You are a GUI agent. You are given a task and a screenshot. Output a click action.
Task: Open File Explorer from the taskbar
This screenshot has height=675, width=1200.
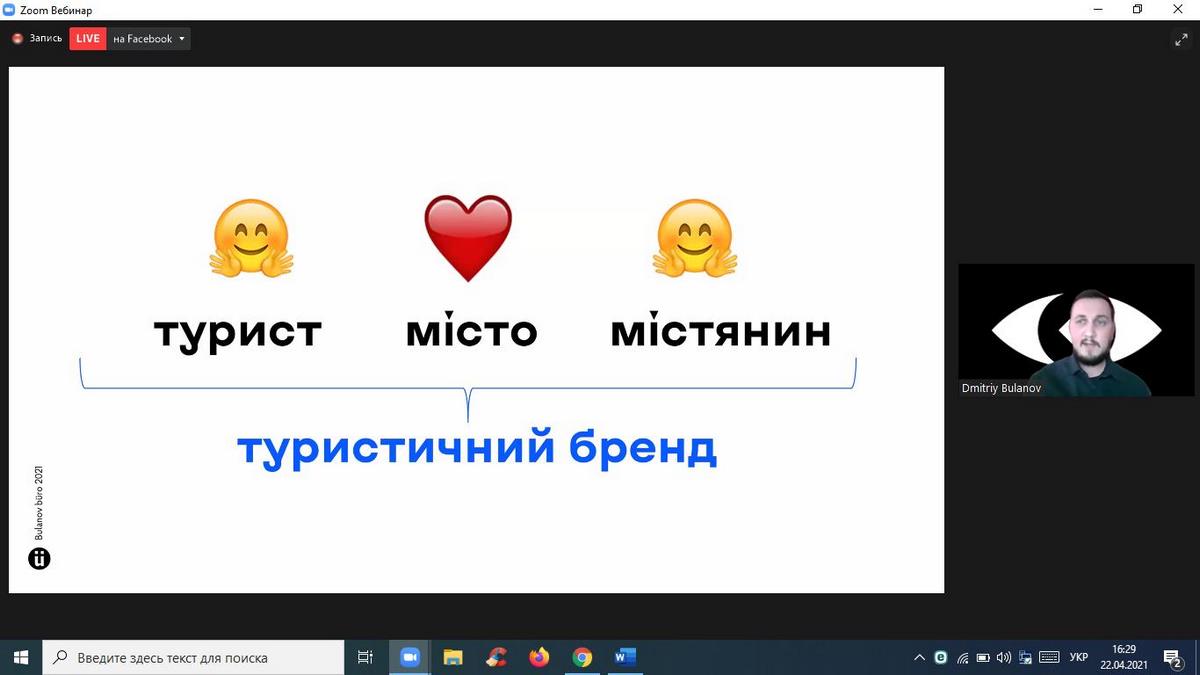pyautogui.click(x=453, y=657)
